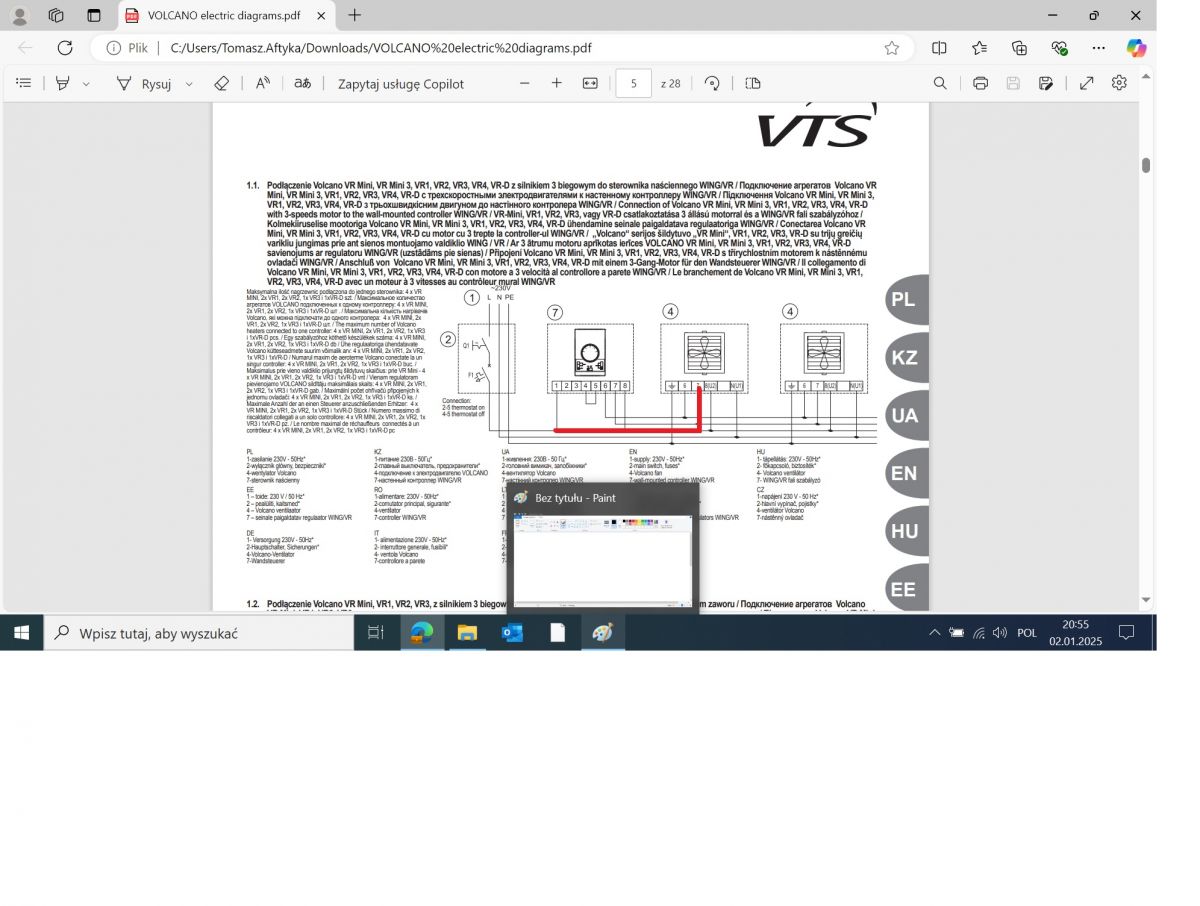Toggle page view layout

click(753, 84)
